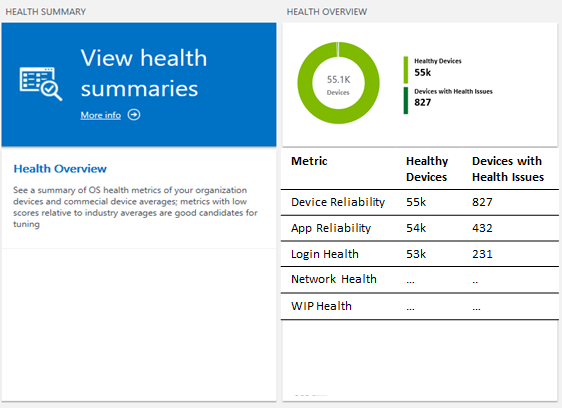The image size is (562, 408).
Task: Click the 827 value for Device Reliability
Action: [482, 202]
